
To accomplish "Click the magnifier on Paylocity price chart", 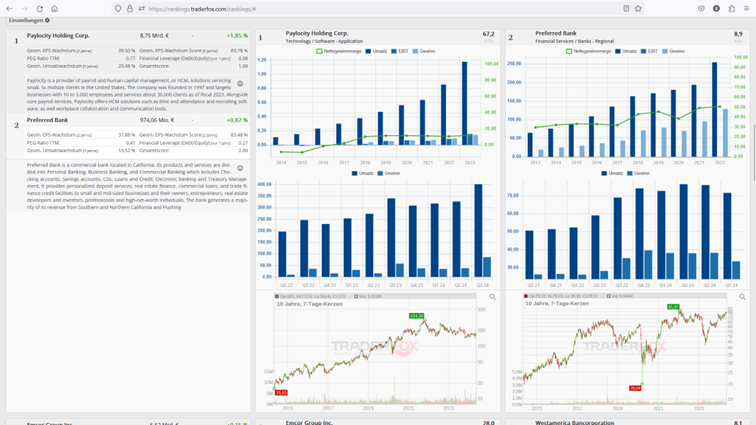I will [492, 297].
